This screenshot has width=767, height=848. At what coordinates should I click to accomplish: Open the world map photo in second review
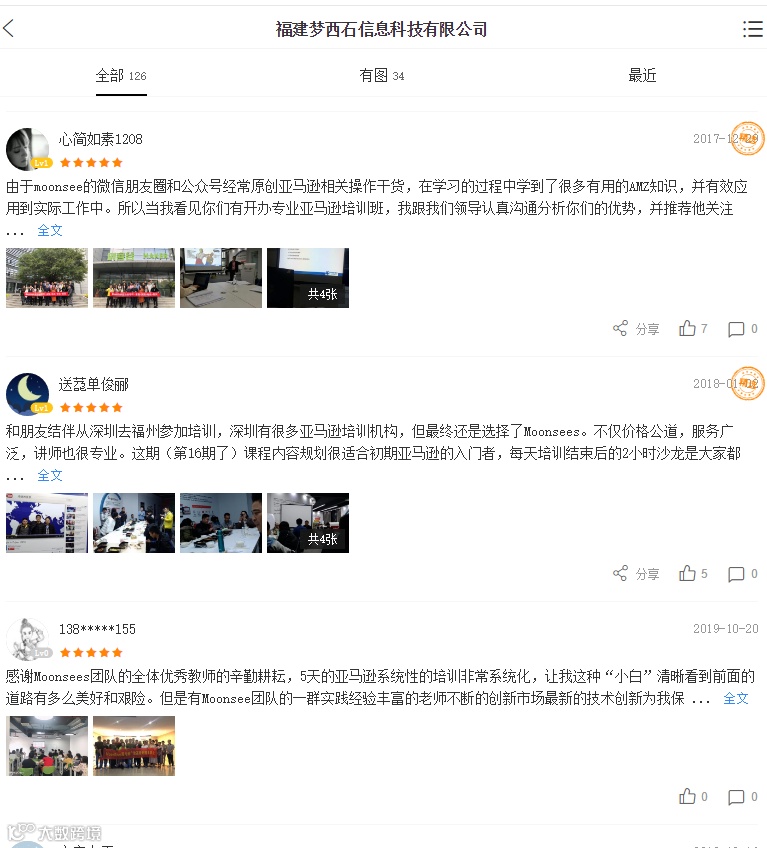point(47,523)
